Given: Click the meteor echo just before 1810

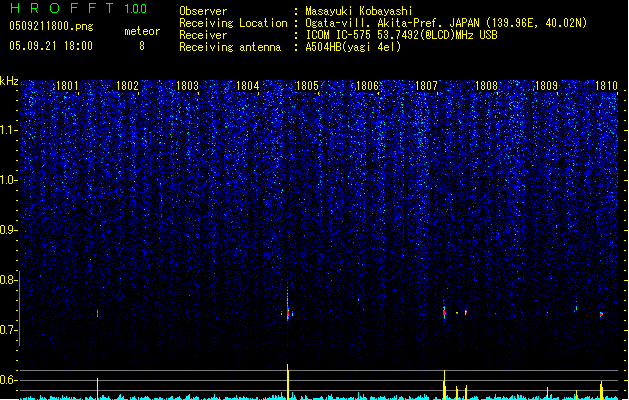Looking at the screenshot, I should [x=601, y=315].
